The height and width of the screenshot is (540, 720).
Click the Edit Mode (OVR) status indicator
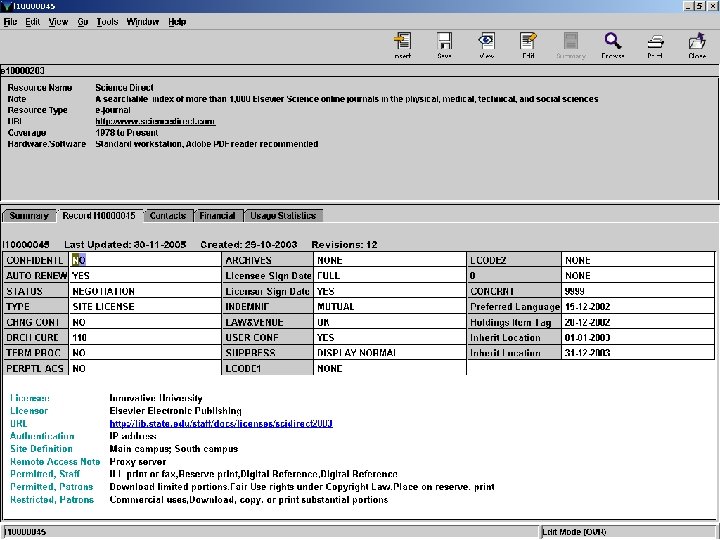point(574,532)
